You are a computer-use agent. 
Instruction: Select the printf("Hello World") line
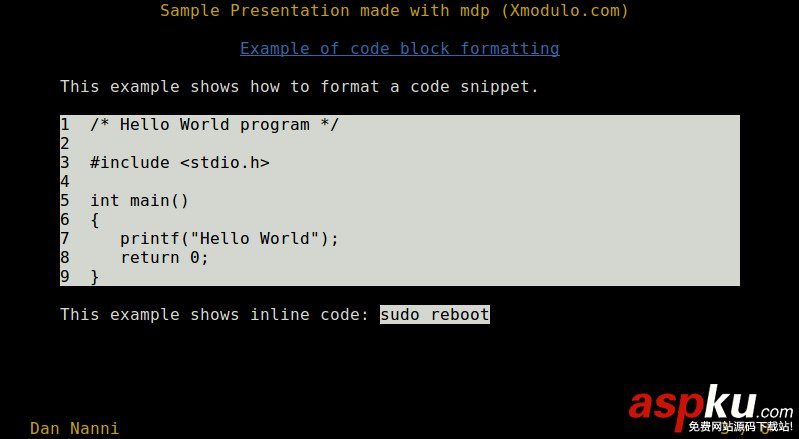pyautogui.click(x=229, y=238)
